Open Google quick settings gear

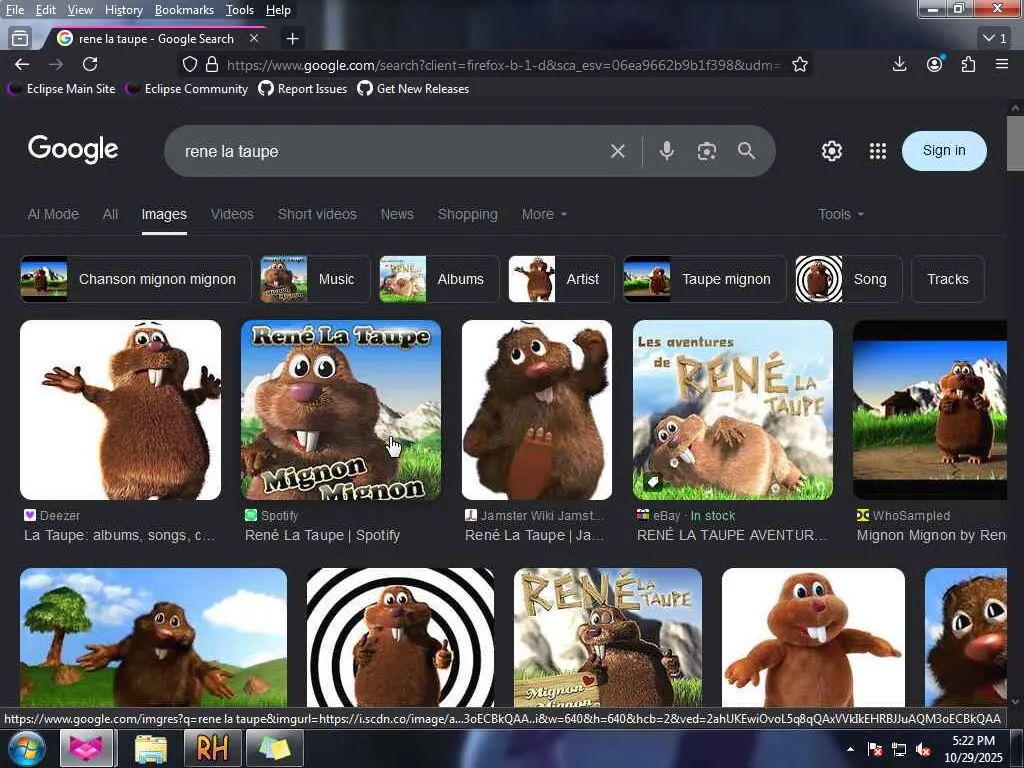coord(831,151)
